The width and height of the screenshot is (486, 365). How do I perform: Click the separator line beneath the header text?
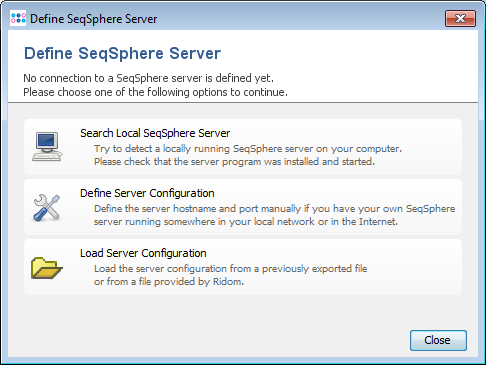243,102
